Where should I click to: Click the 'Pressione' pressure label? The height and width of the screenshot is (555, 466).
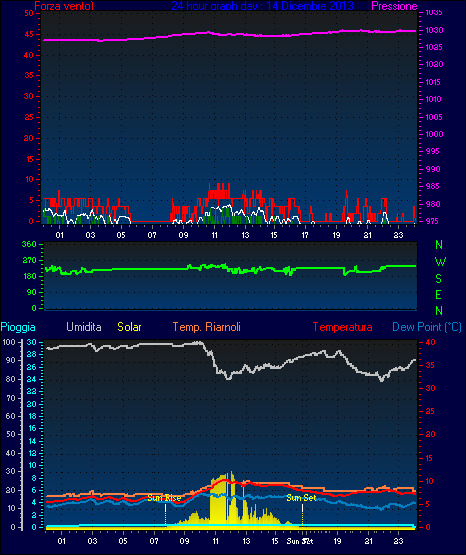[x=394, y=6]
